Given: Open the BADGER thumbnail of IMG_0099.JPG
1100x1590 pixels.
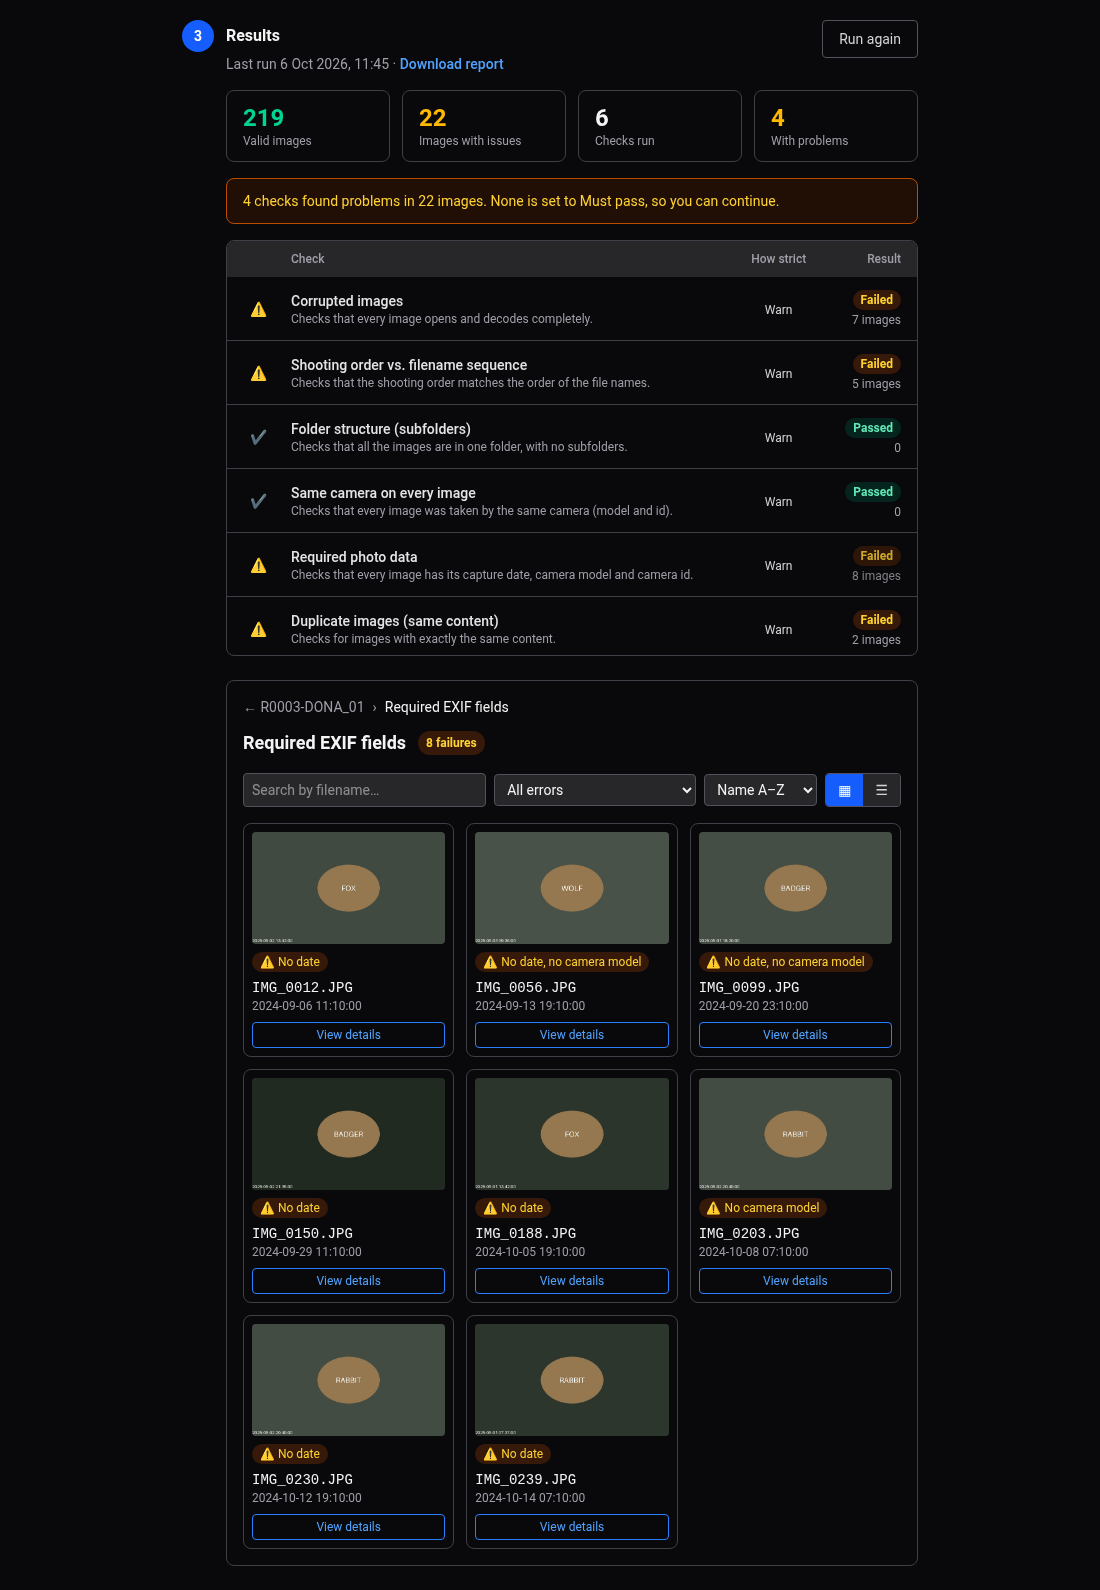Looking at the screenshot, I should tap(795, 888).
